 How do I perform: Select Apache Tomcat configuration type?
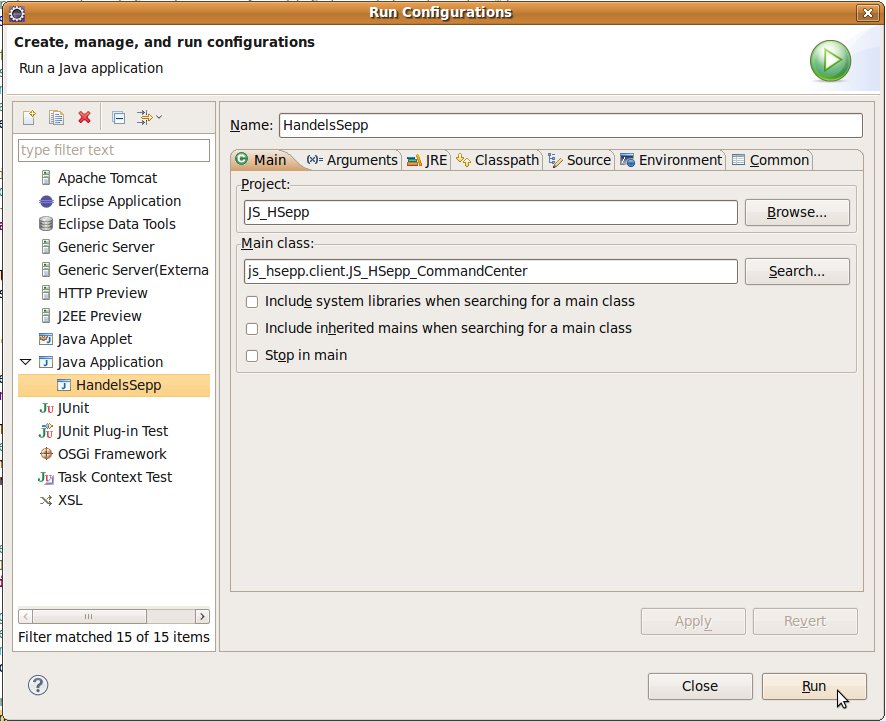[107, 178]
